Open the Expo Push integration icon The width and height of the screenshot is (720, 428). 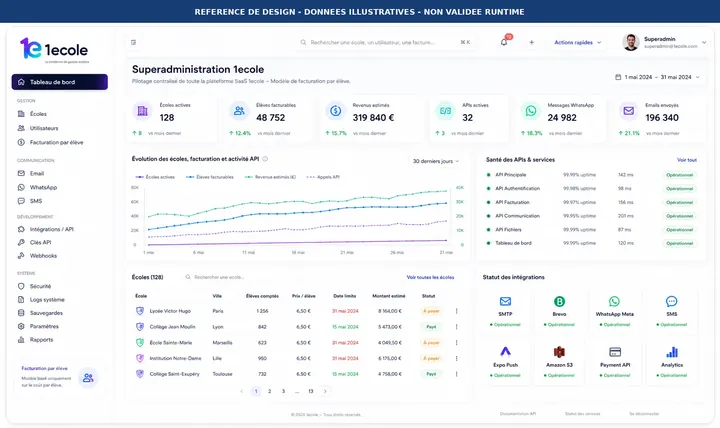point(505,352)
